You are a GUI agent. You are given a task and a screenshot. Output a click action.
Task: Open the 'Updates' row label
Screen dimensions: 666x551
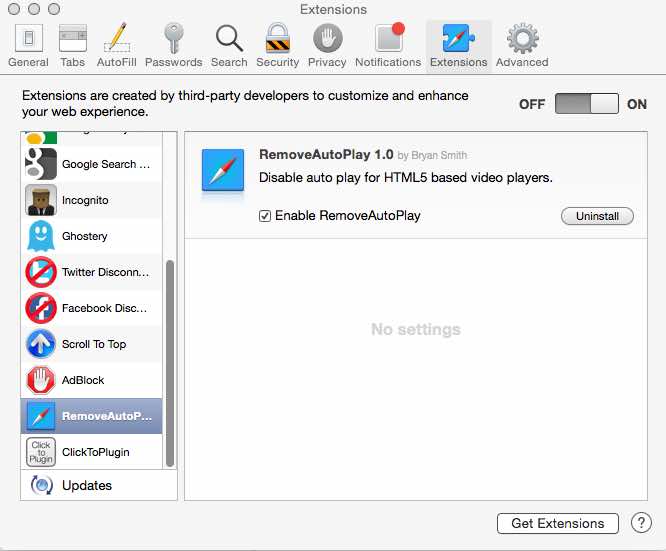point(87,485)
